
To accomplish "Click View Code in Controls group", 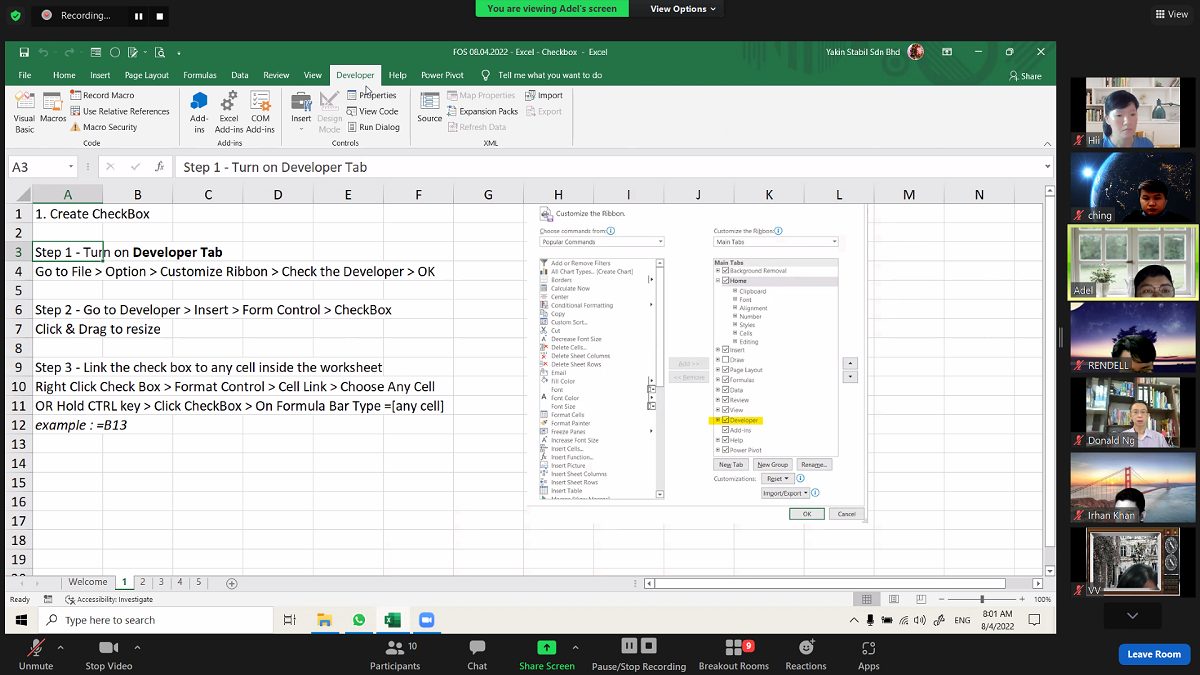I will [x=373, y=111].
